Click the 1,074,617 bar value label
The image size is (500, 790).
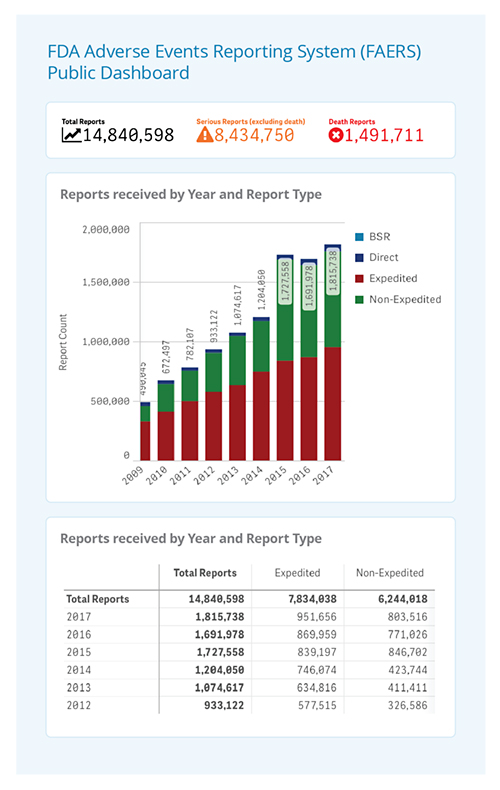[238, 305]
